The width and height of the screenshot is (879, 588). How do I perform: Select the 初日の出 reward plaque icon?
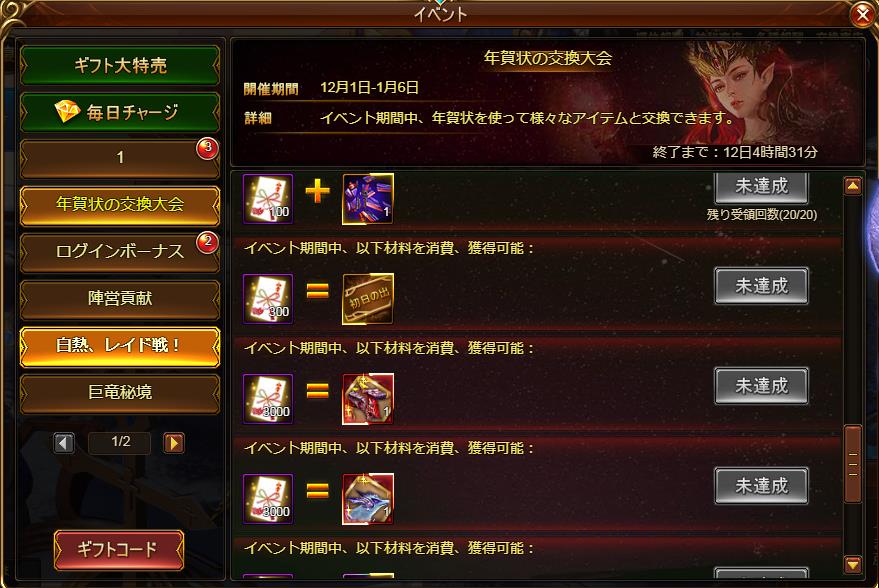368,299
